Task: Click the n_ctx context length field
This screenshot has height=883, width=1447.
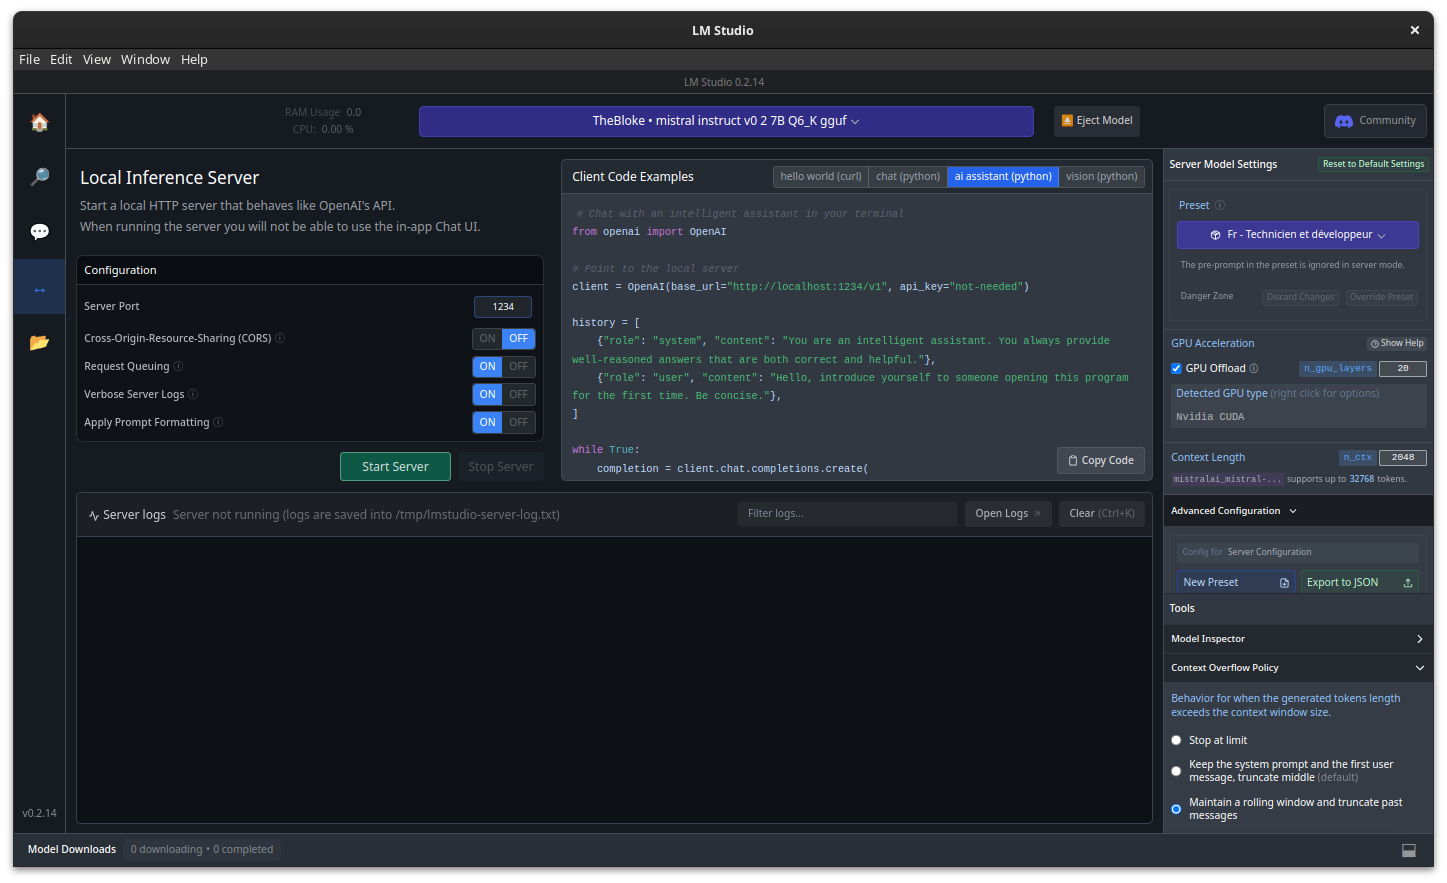Action: pyautogui.click(x=1402, y=458)
